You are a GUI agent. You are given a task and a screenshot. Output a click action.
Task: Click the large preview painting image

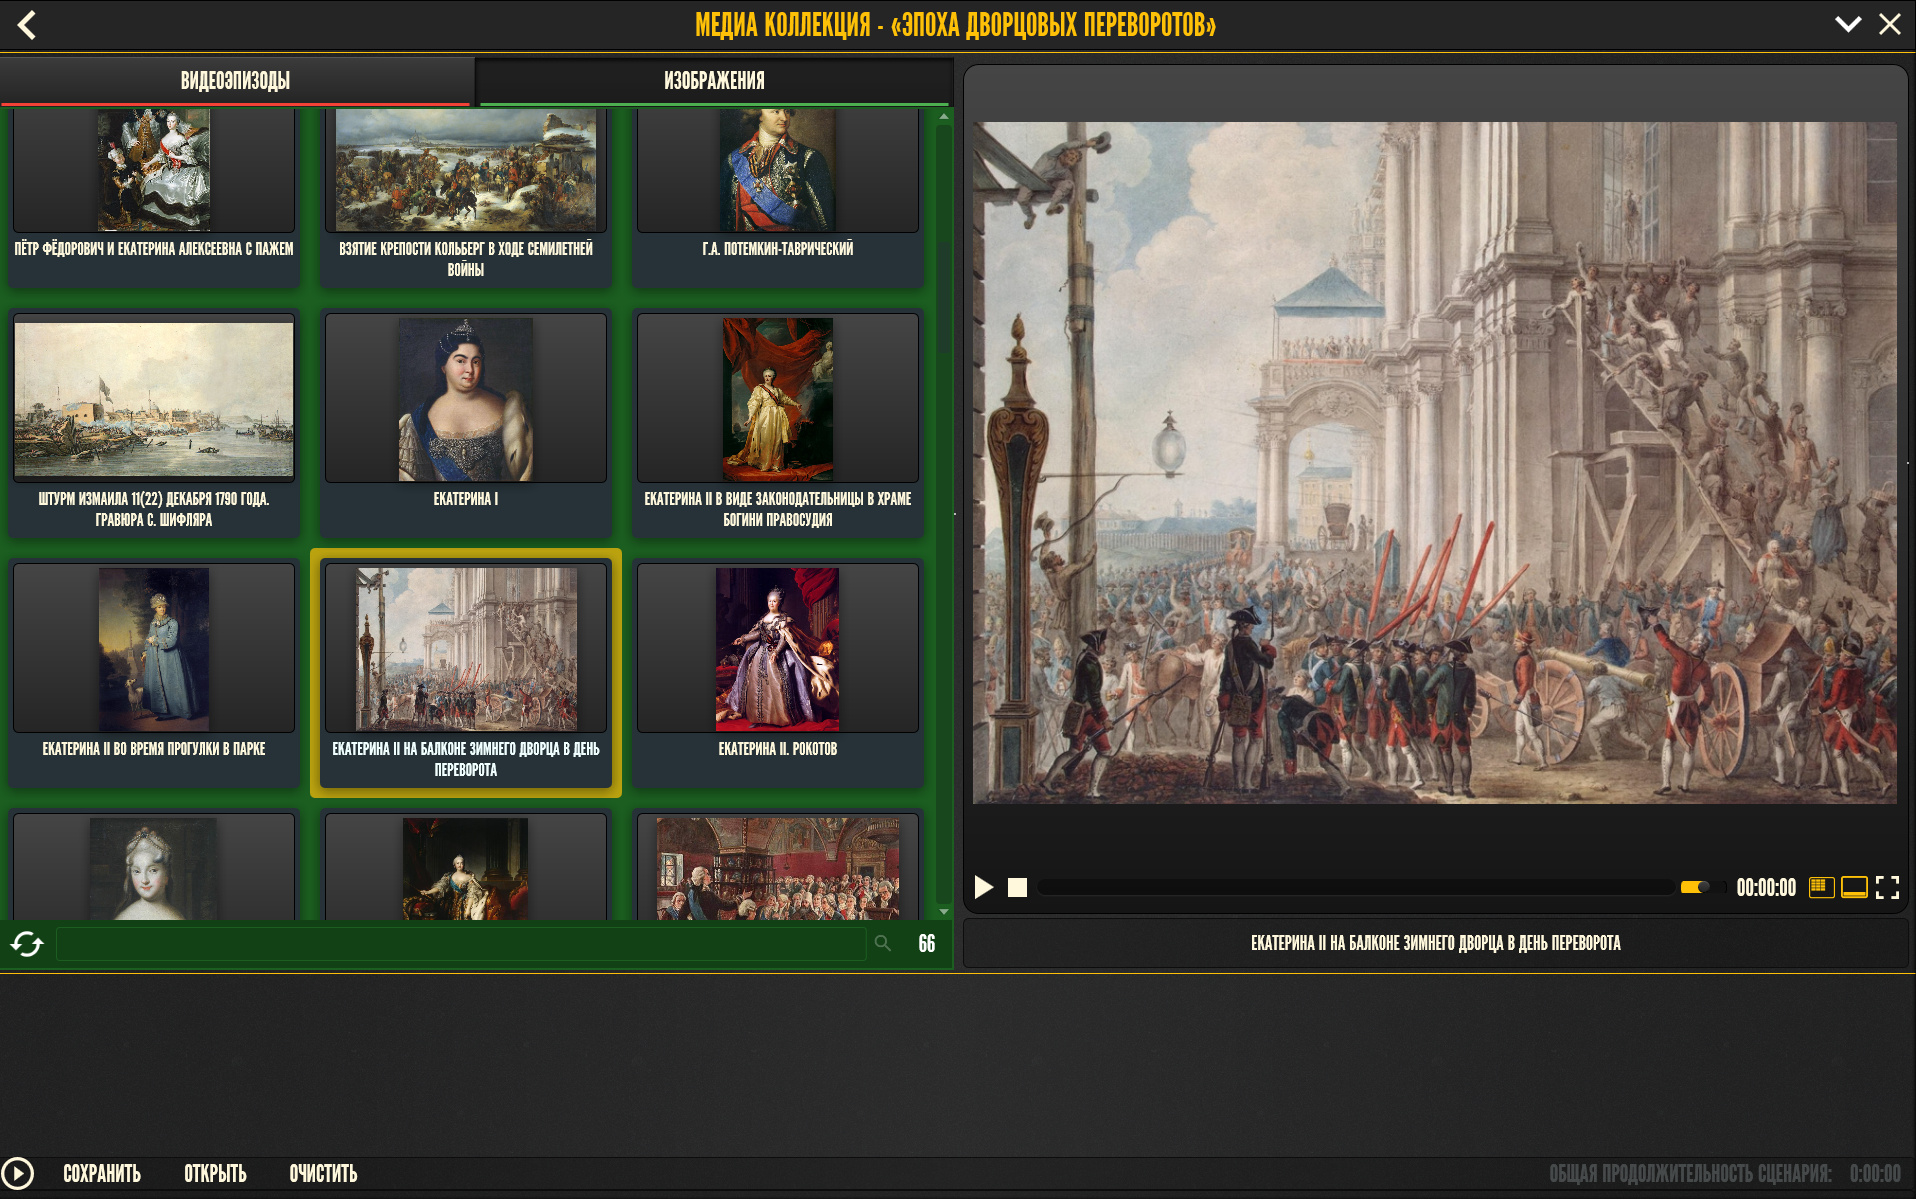(1435, 463)
